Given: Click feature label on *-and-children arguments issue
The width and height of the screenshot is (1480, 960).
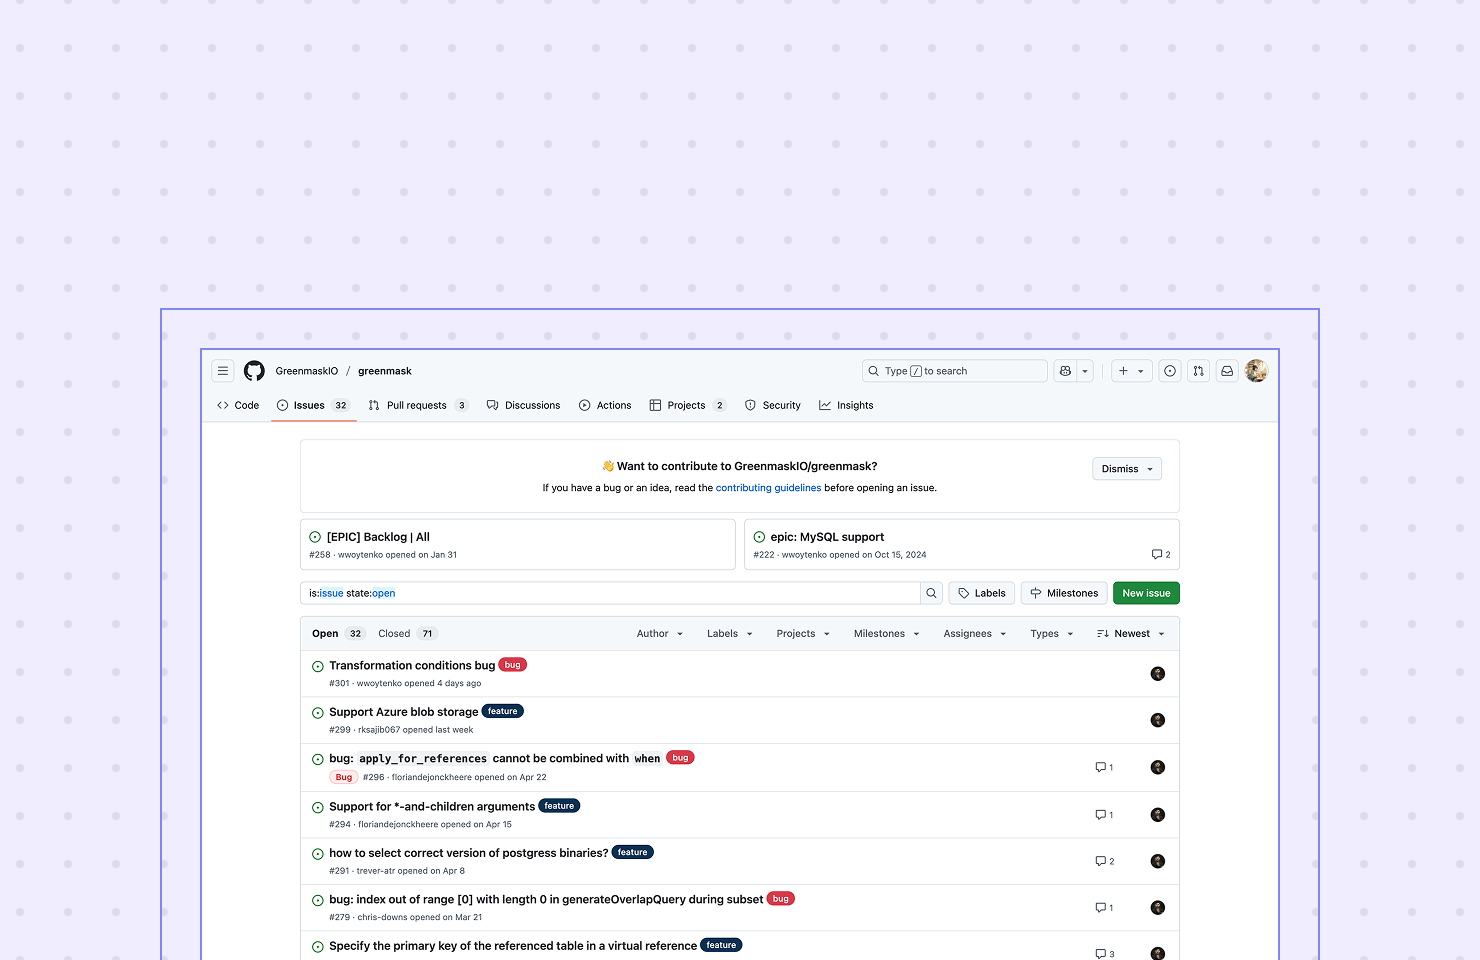Looking at the screenshot, I should point(560,806).
